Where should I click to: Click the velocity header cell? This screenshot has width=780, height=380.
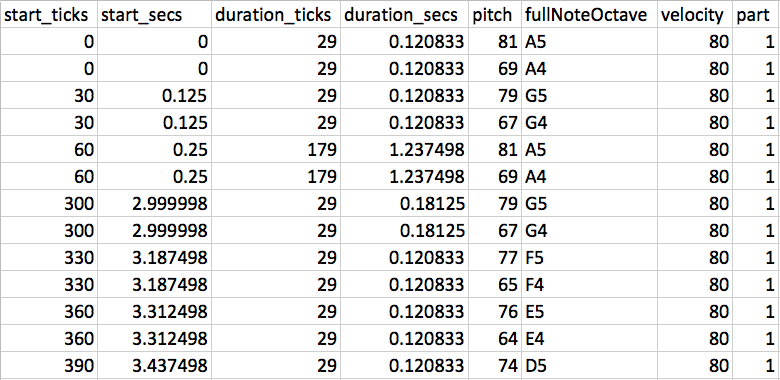coord(695,14)
